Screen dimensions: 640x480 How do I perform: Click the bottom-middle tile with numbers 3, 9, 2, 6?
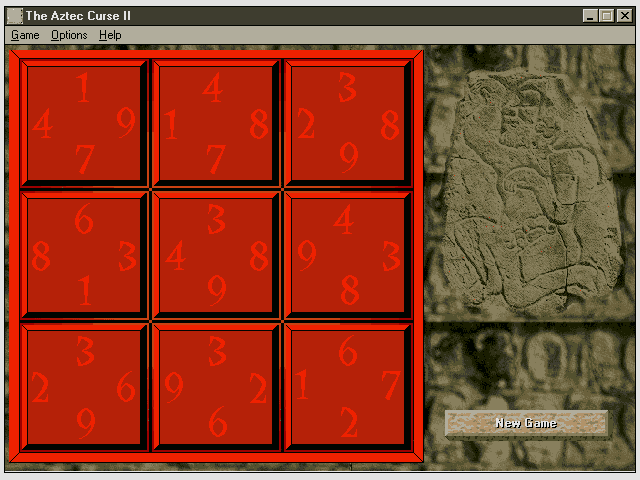pyautogui.click(x=216, y=387)
